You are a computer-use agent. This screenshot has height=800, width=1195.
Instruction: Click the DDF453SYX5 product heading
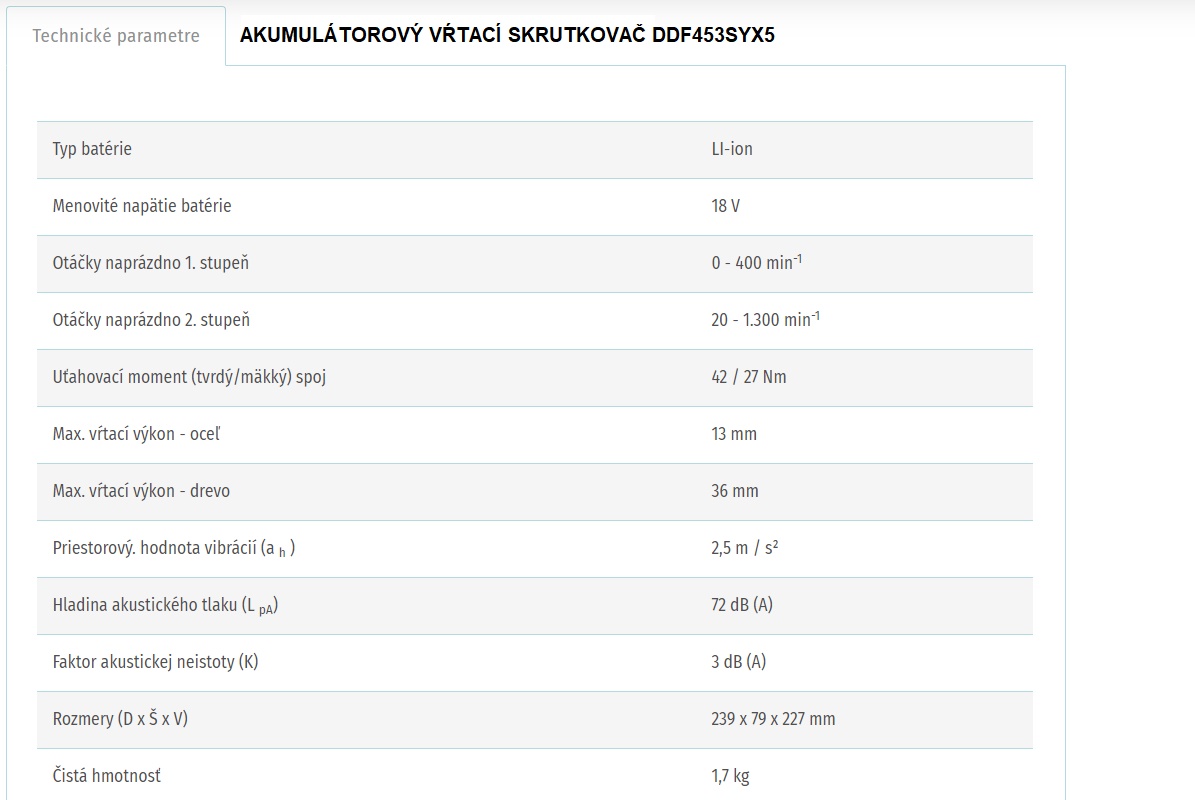(x=507, y=36)
